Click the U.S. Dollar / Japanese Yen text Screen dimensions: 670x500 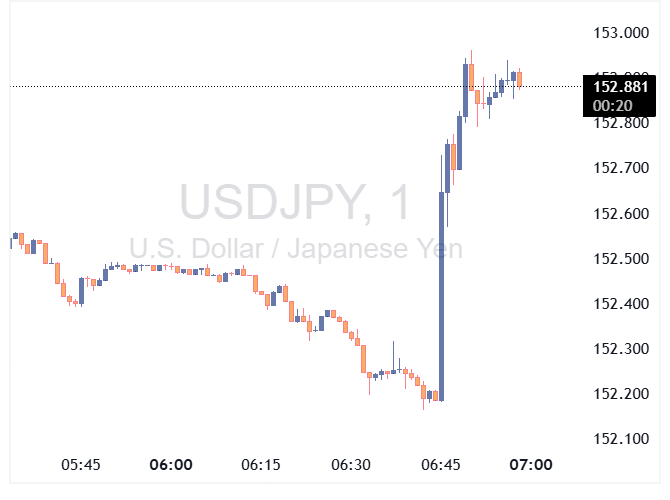tap(295, 247)
